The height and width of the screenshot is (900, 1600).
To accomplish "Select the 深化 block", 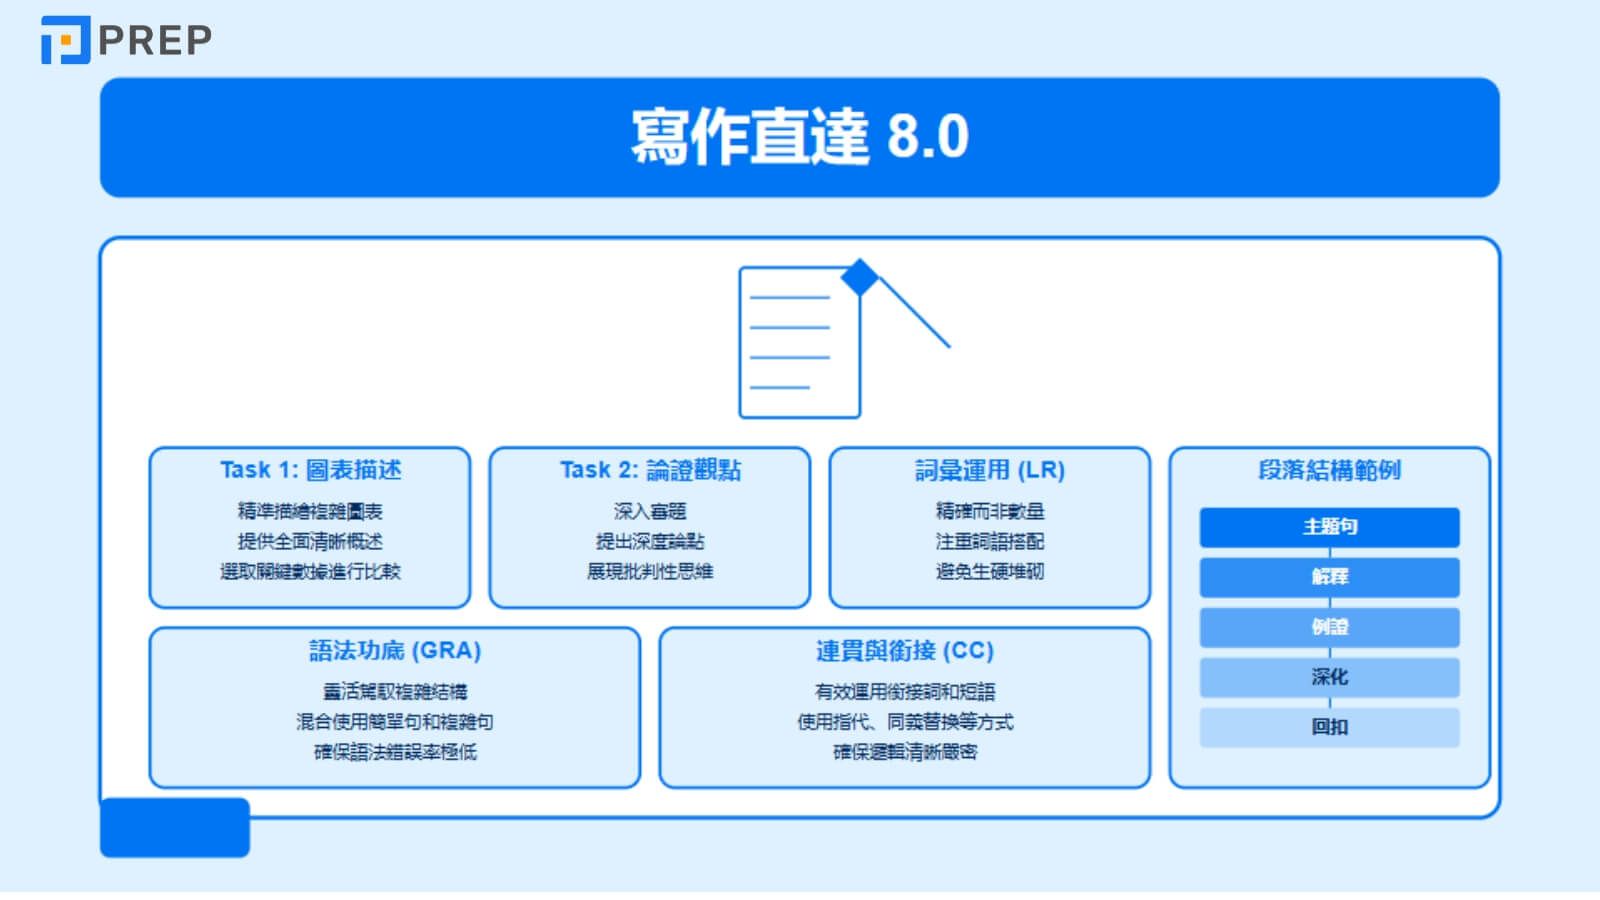I will click(1330, 677).
